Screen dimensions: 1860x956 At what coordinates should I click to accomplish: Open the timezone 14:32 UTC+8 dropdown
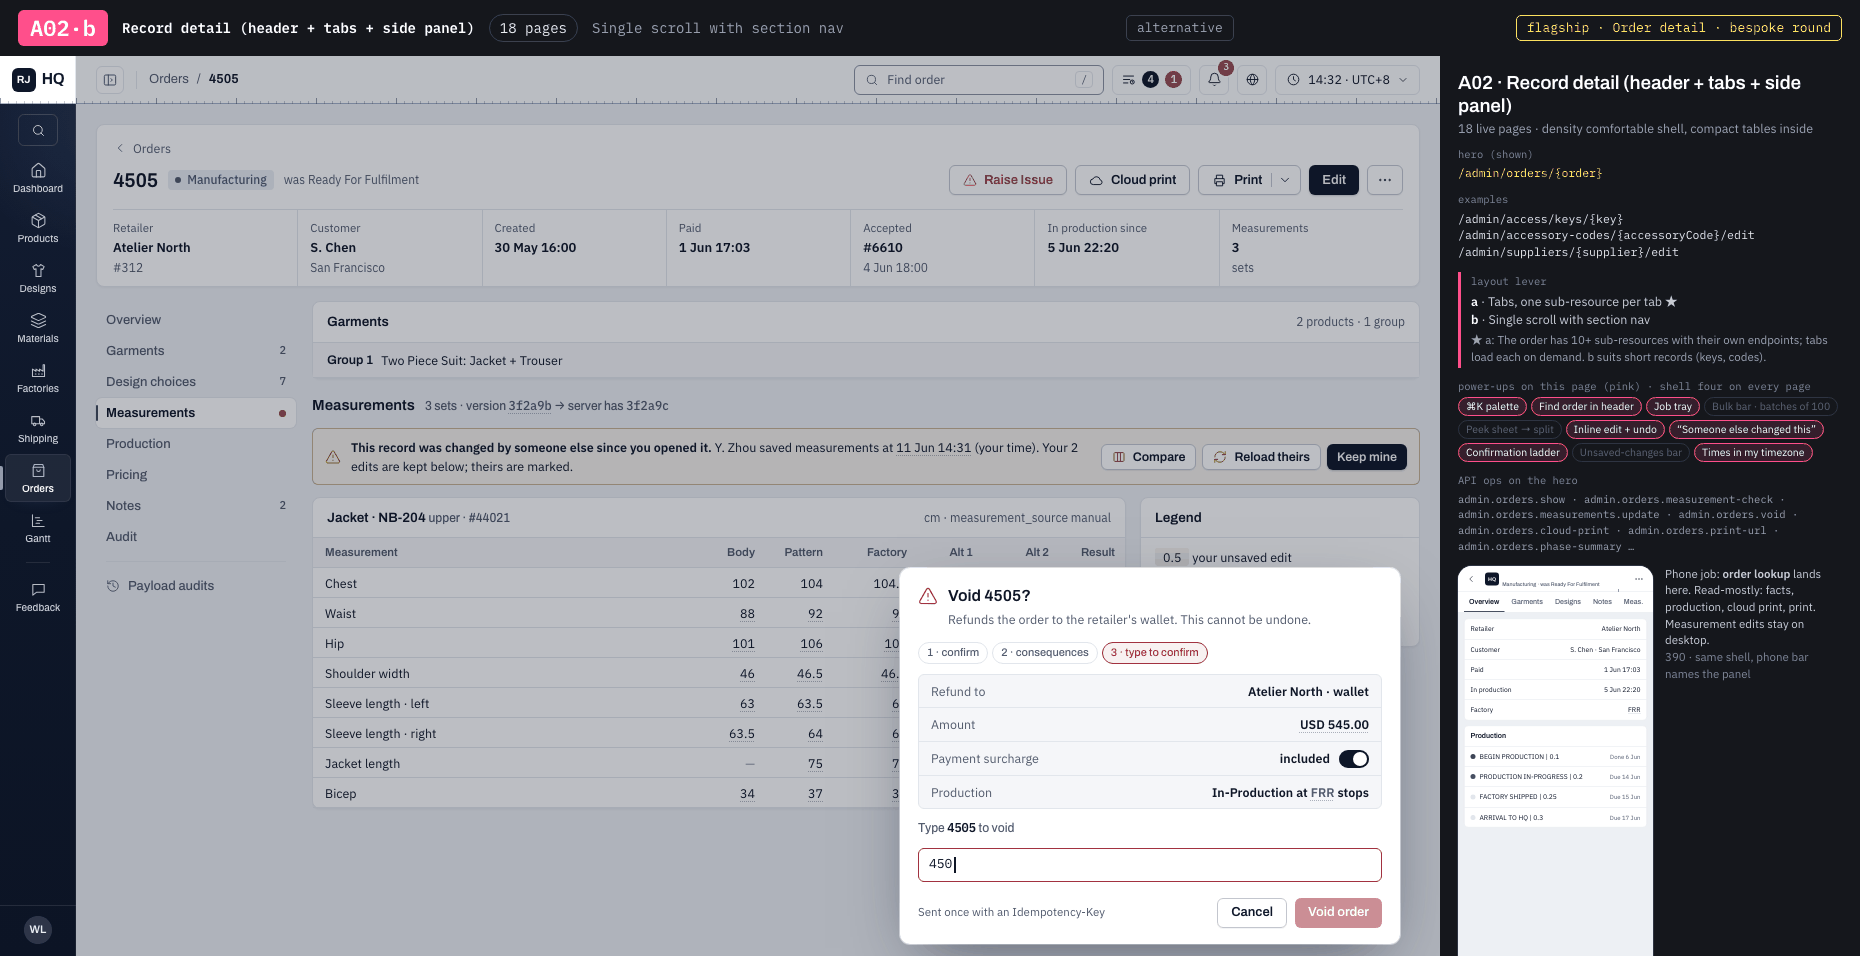(x=1347, y=79)
